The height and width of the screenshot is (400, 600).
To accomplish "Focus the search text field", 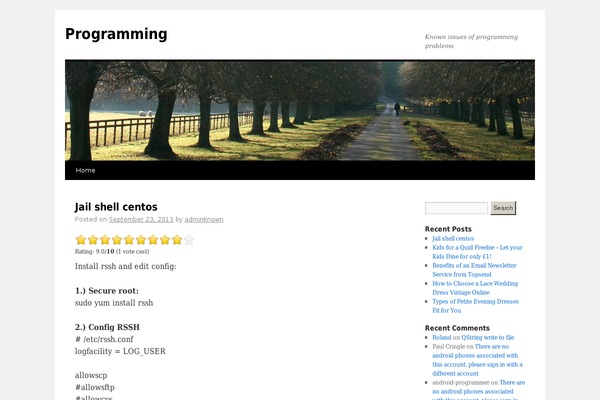I will coord(456,208).
